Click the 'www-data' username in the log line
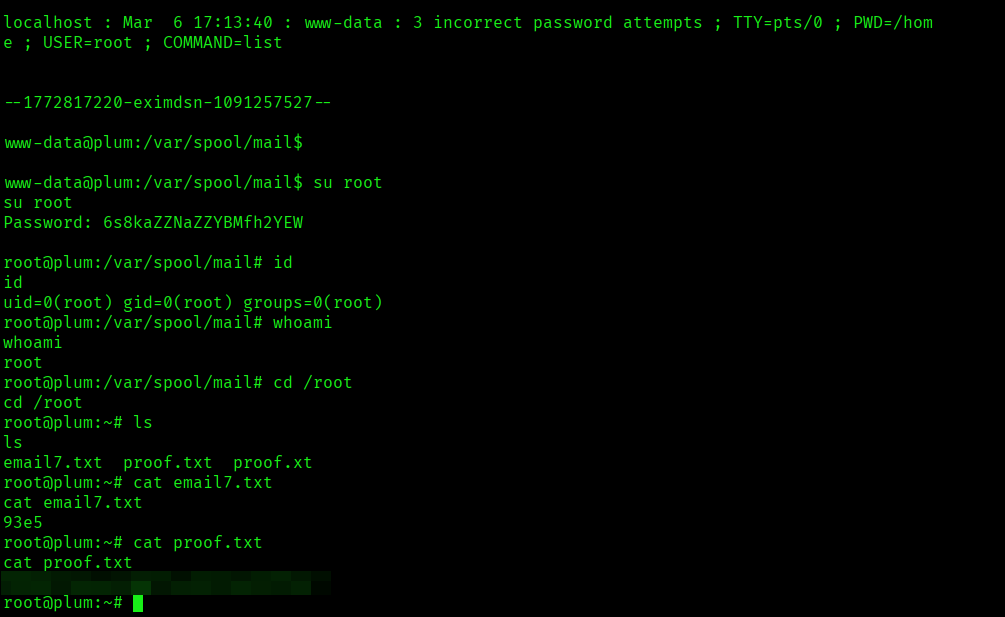The height and width of the screenshot is (617, 1005). click(343, 23)
